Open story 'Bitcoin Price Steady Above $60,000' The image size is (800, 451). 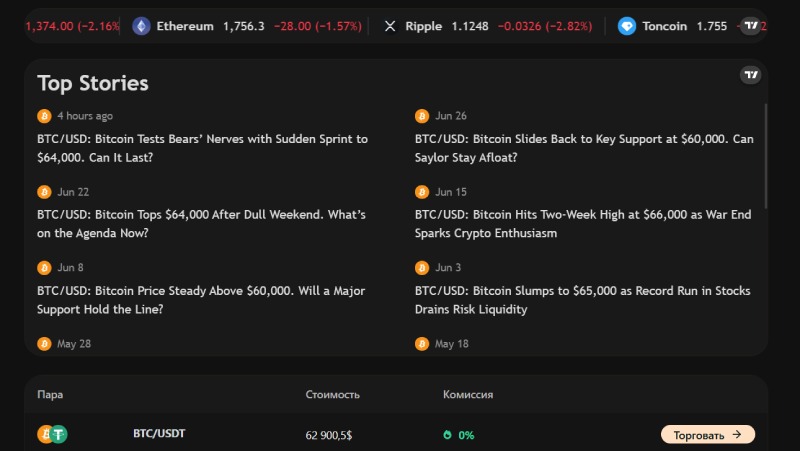point(201,299)
